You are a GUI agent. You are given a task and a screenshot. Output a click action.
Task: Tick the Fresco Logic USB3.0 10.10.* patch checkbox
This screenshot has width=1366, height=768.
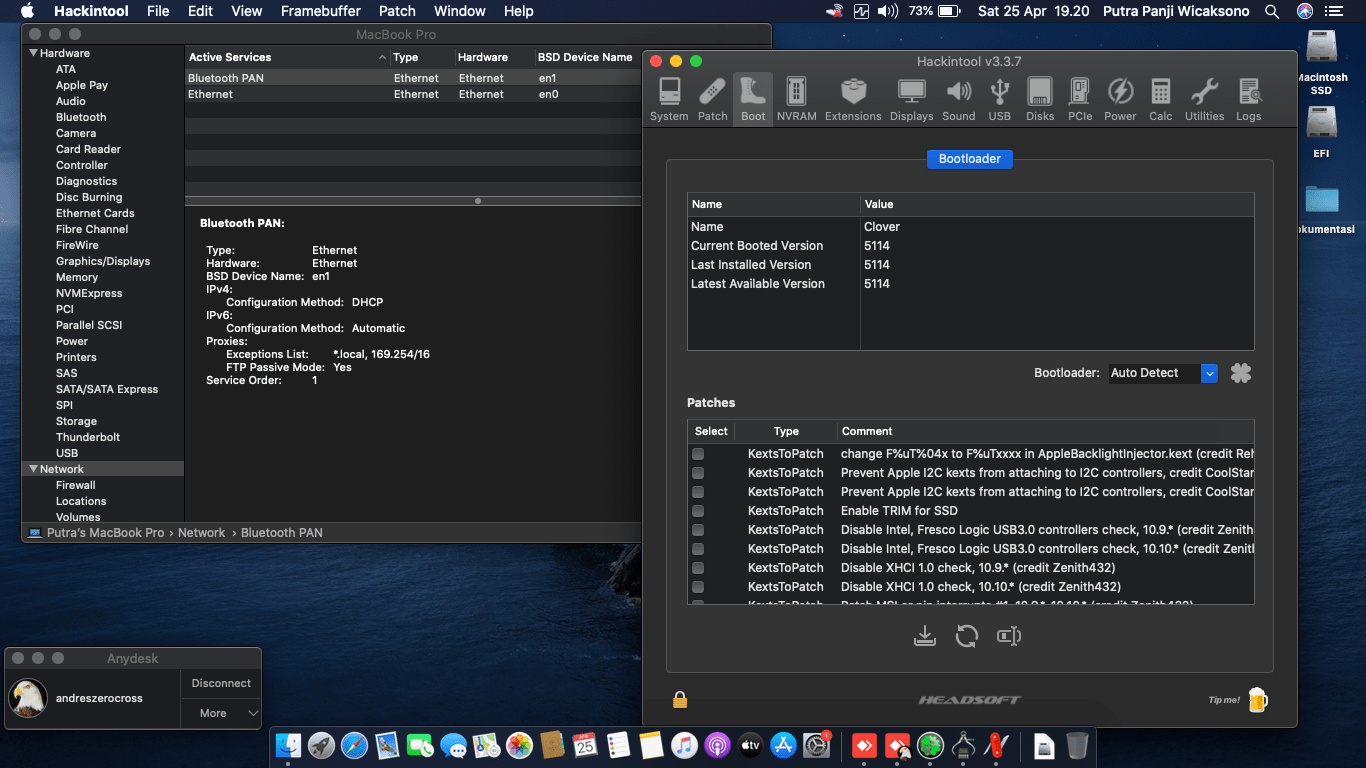pyautogui.click(x=698, y=549)
